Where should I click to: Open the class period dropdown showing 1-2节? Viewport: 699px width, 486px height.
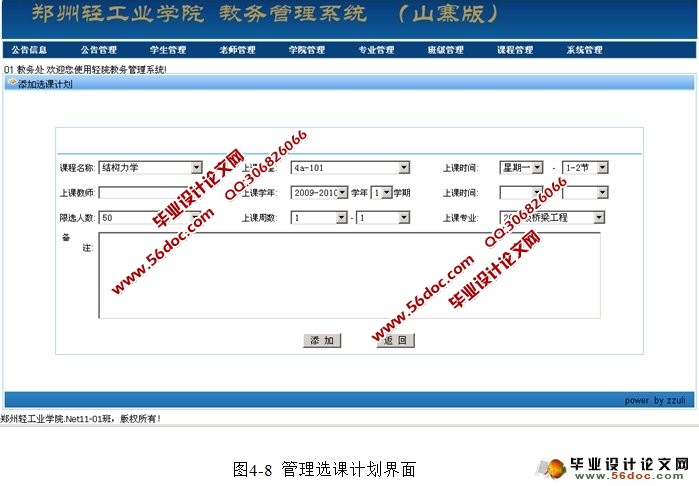[x=585, y=168]
